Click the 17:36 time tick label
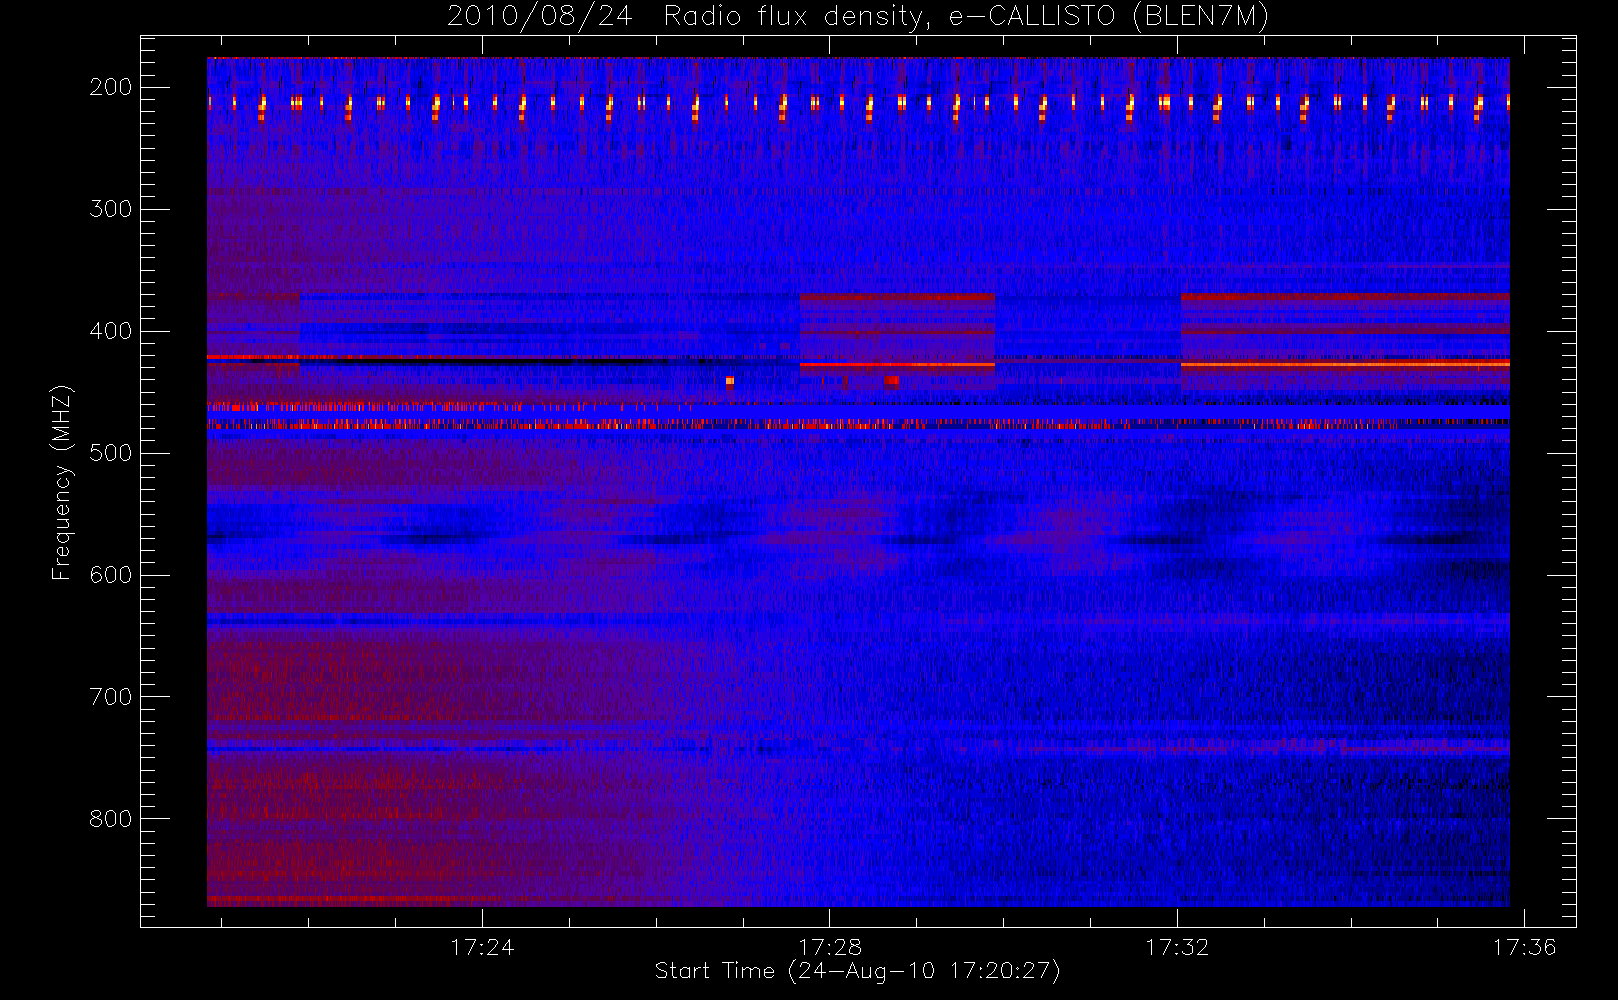This screenshot has height=1000, width=1618. pos(1525,947)
